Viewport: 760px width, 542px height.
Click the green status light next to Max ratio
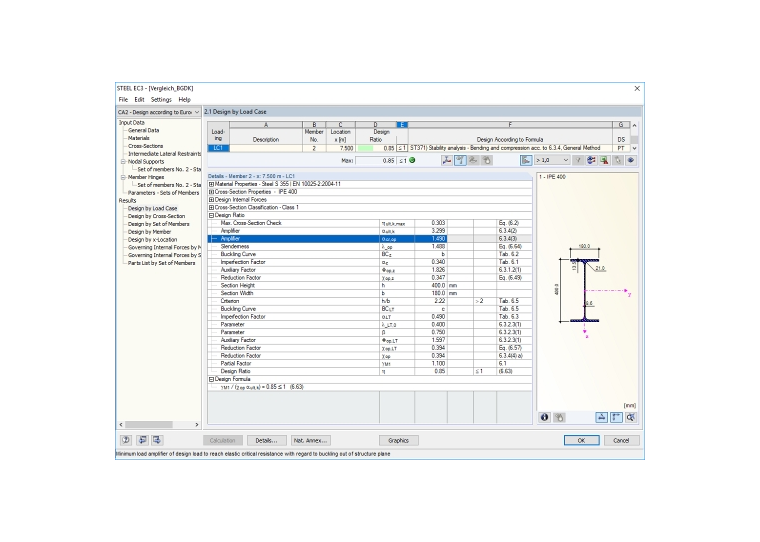point(412,160)
